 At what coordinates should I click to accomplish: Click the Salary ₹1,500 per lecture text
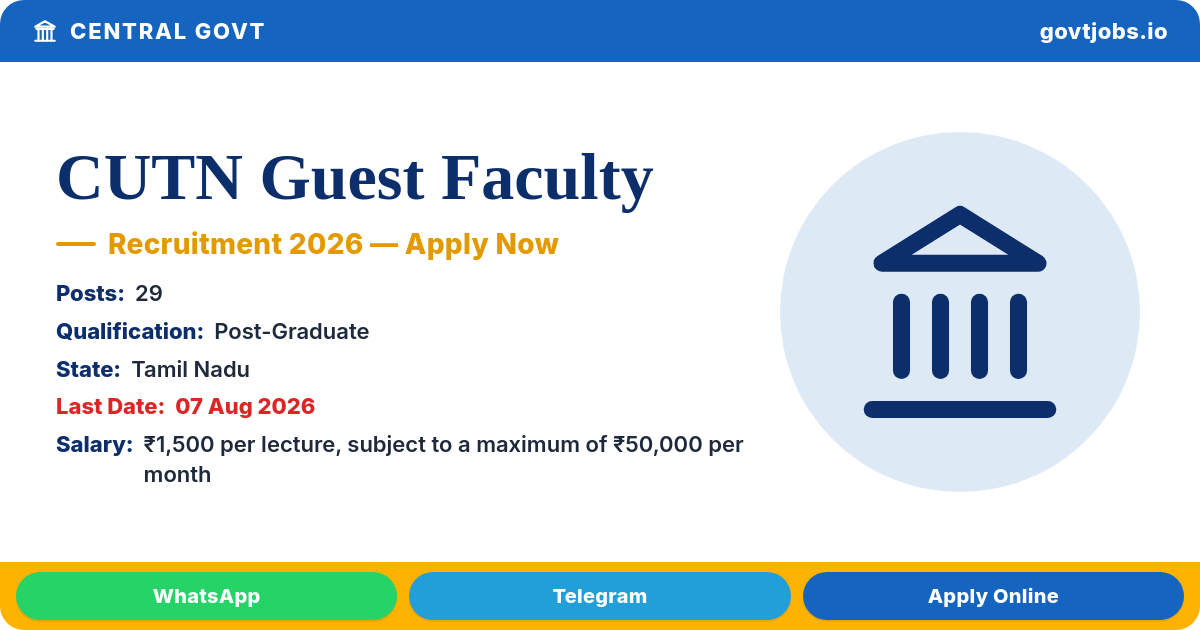(x=400, y=459)
